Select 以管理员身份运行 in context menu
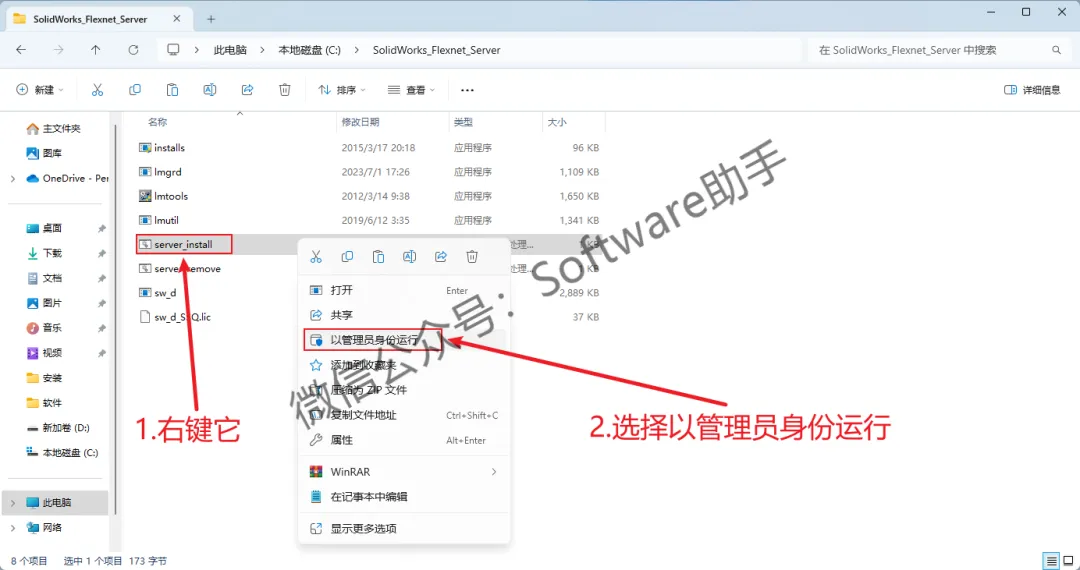 point(404,339)
